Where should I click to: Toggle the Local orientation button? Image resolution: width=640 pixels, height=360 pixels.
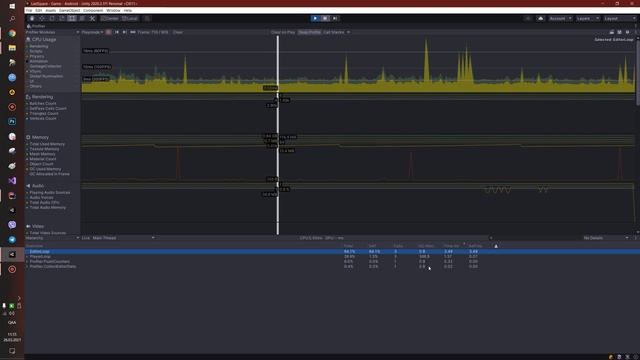pyautogui.click(x=130, y=18)
